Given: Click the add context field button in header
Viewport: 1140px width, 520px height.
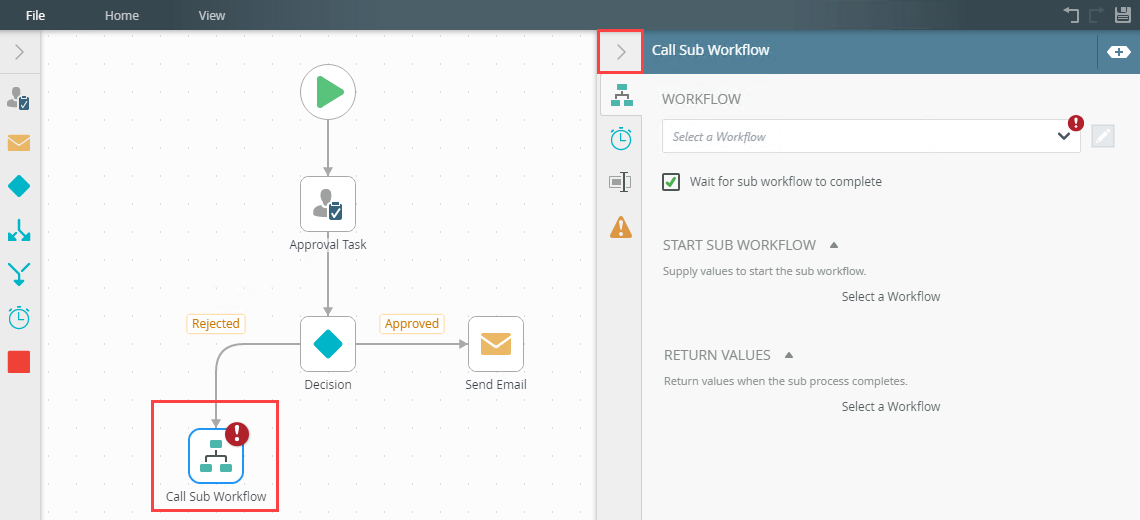Looking at the screenshot, I should (1118, 52).
